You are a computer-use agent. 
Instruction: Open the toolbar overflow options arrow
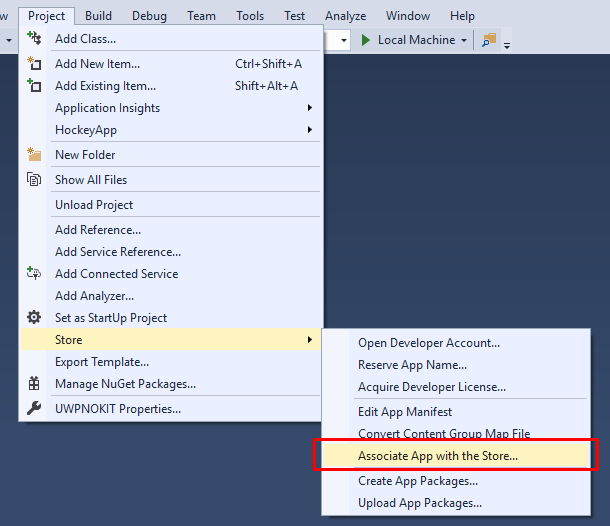[x=507, y=46]
